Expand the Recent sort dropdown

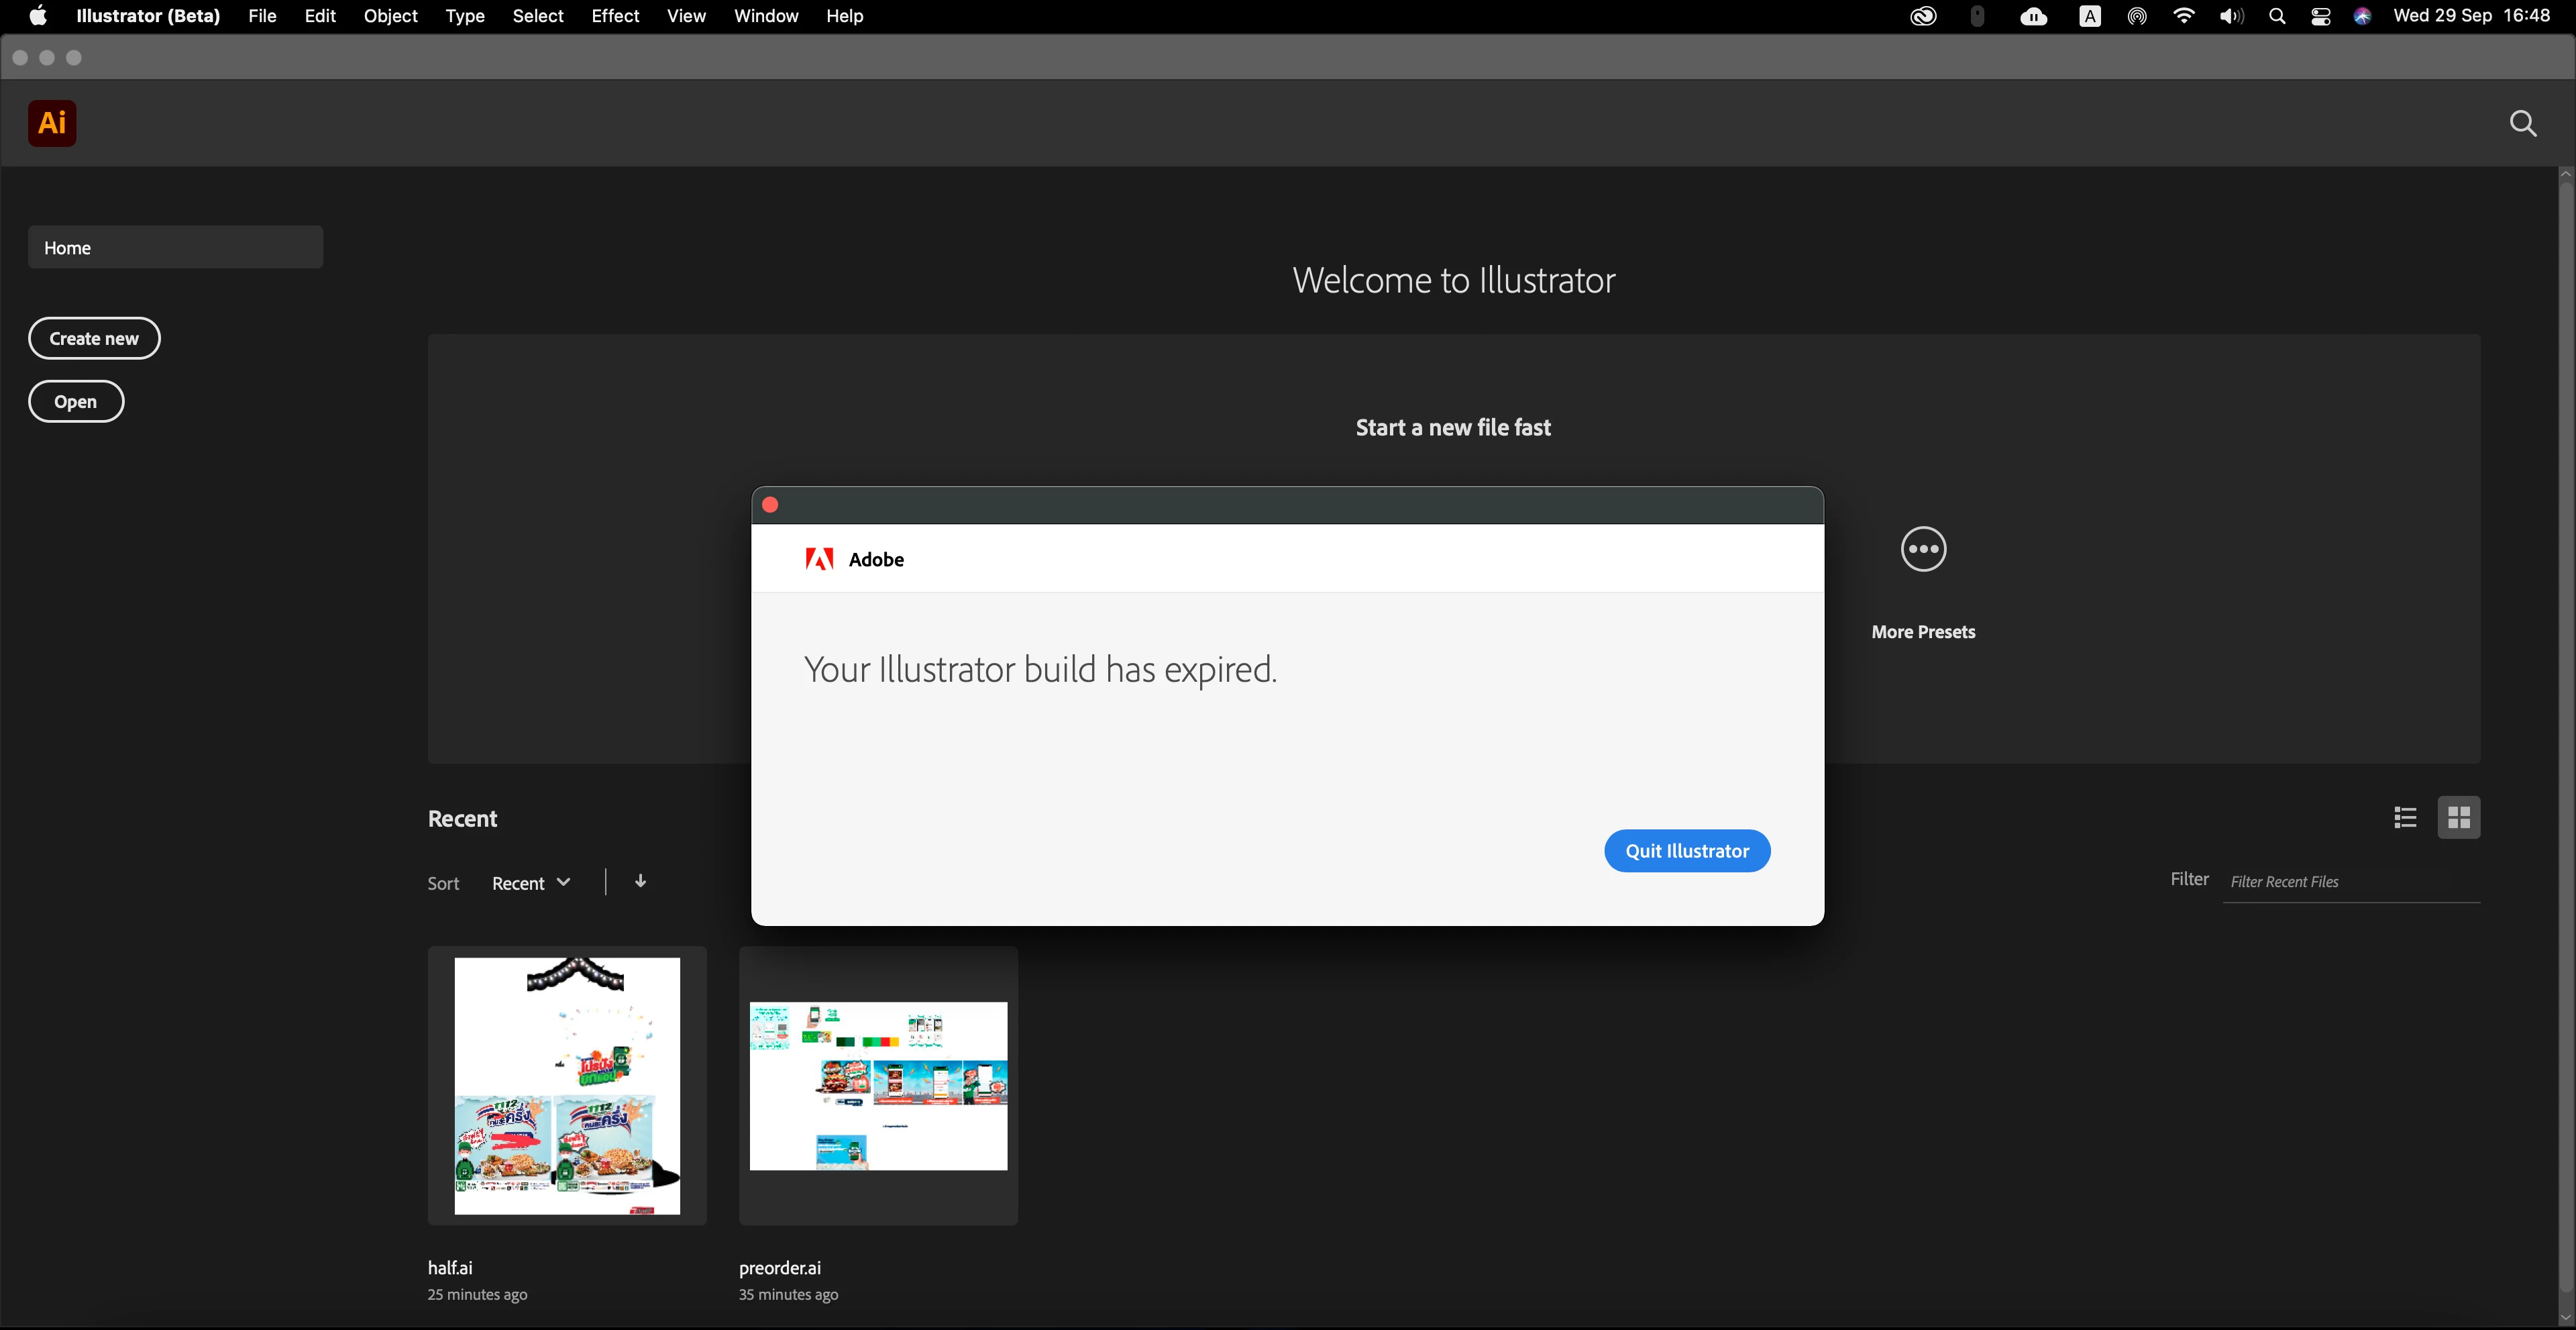tap(531, 883)
